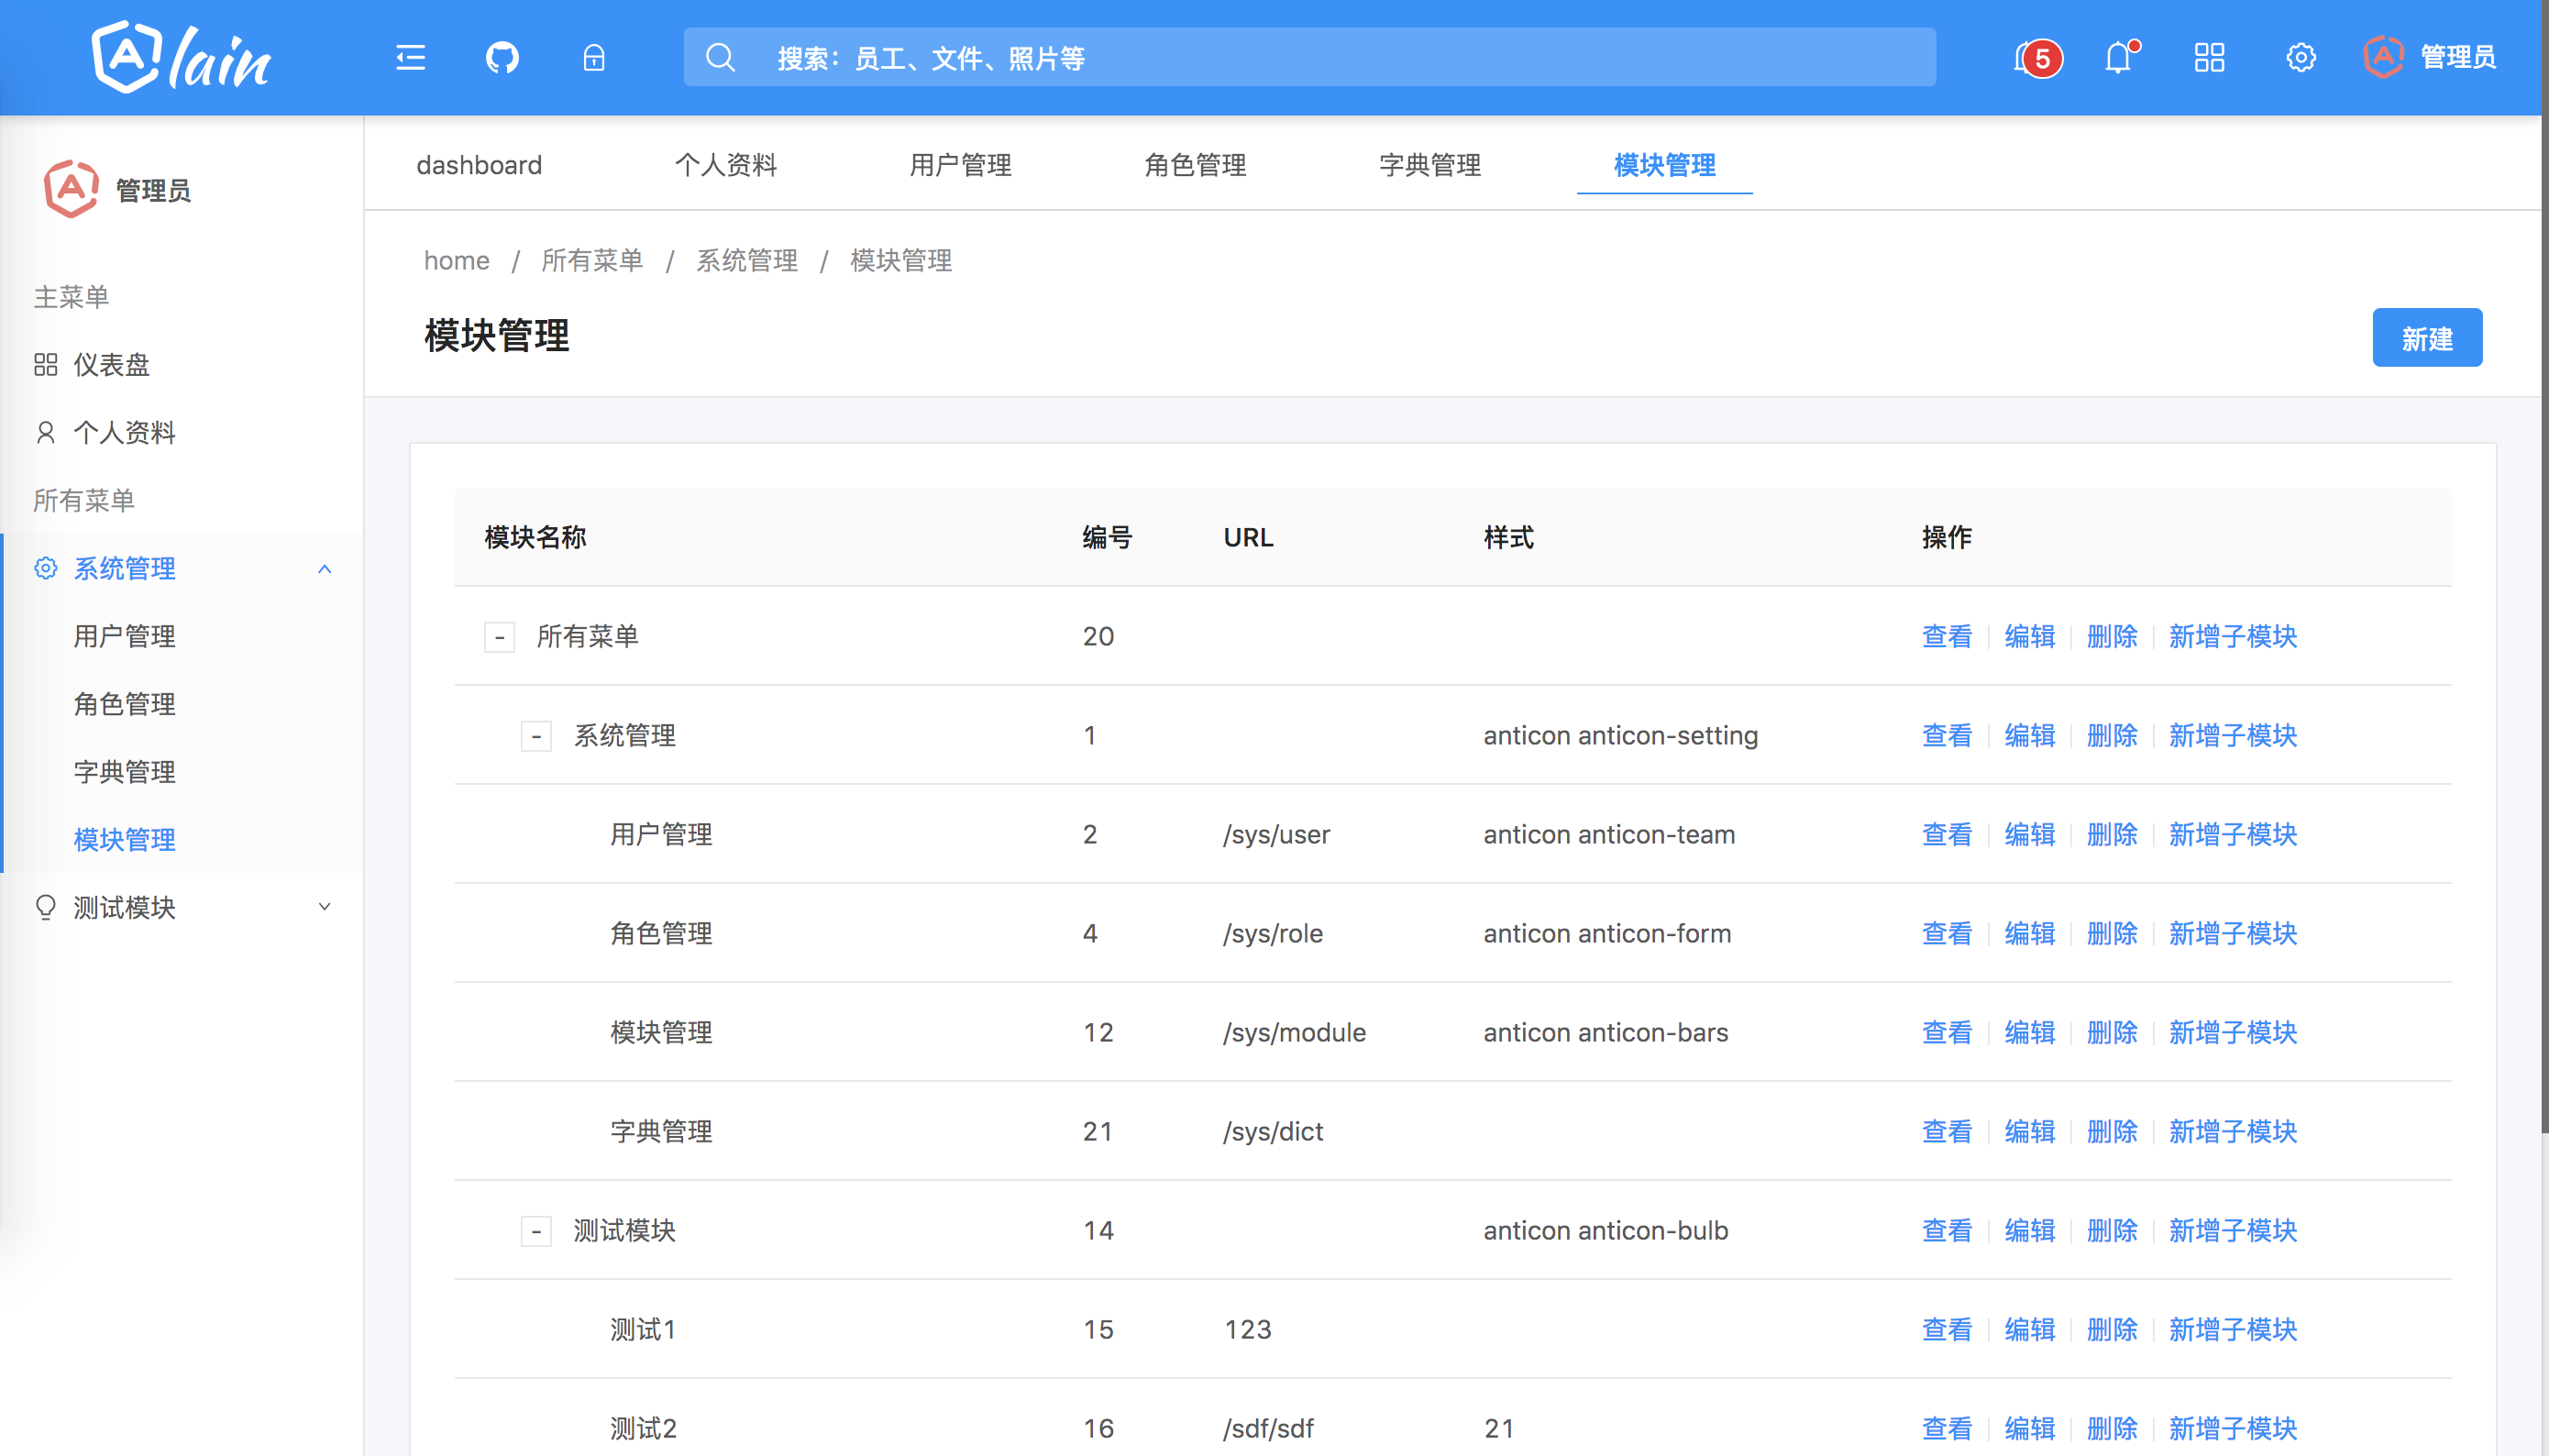
Task: Open the GitHub icon link
Action: [x=502, y=58]
